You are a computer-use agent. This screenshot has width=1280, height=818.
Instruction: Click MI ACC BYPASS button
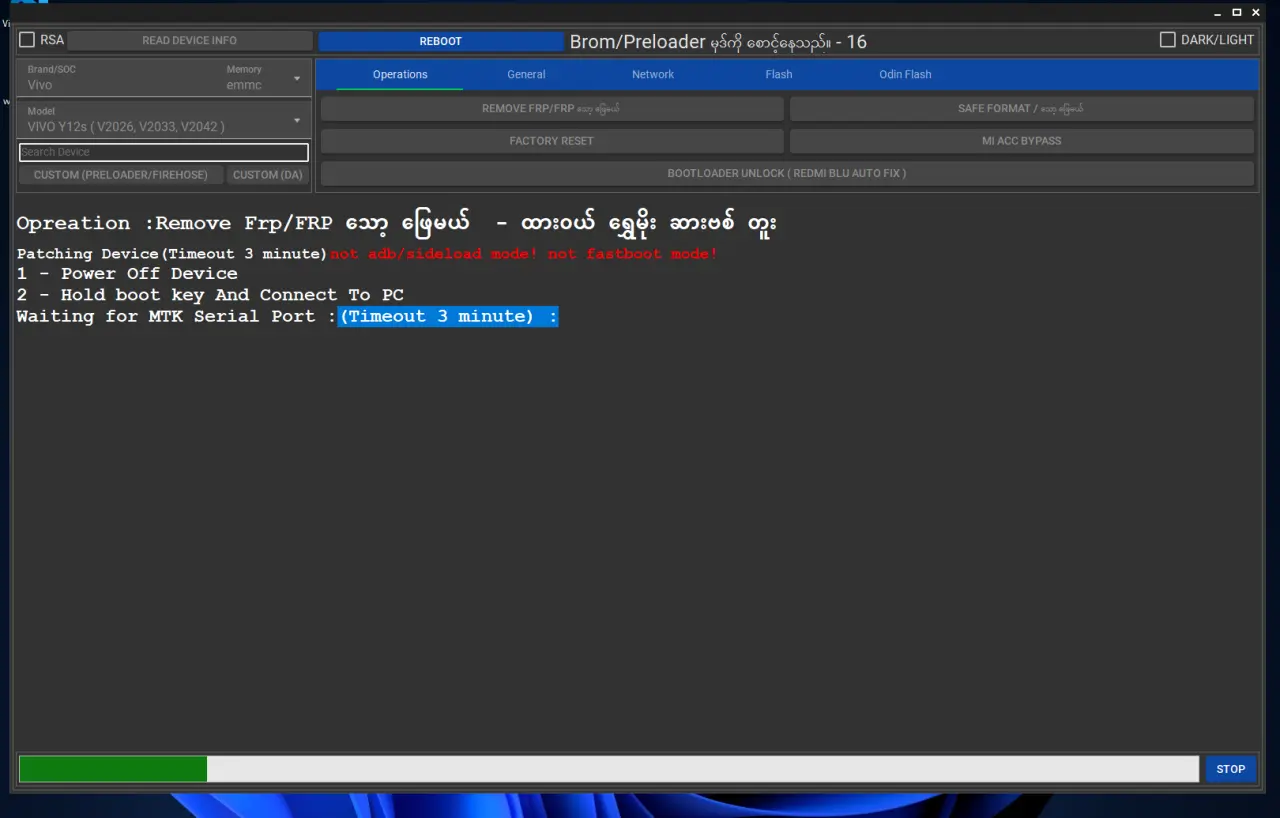click(x=1021, y=141)
